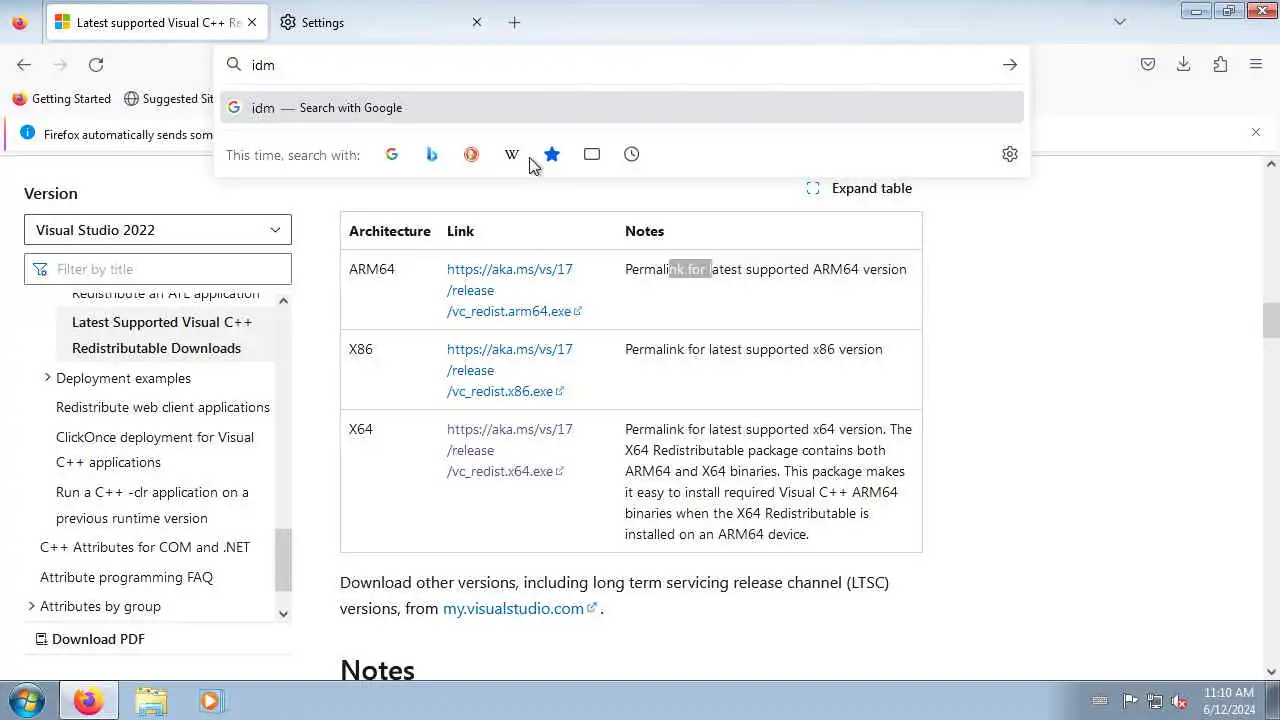1280x720 pixels.
Task: Open C++ Attributes for COM and .NET
Action: [x=145, y=547]
